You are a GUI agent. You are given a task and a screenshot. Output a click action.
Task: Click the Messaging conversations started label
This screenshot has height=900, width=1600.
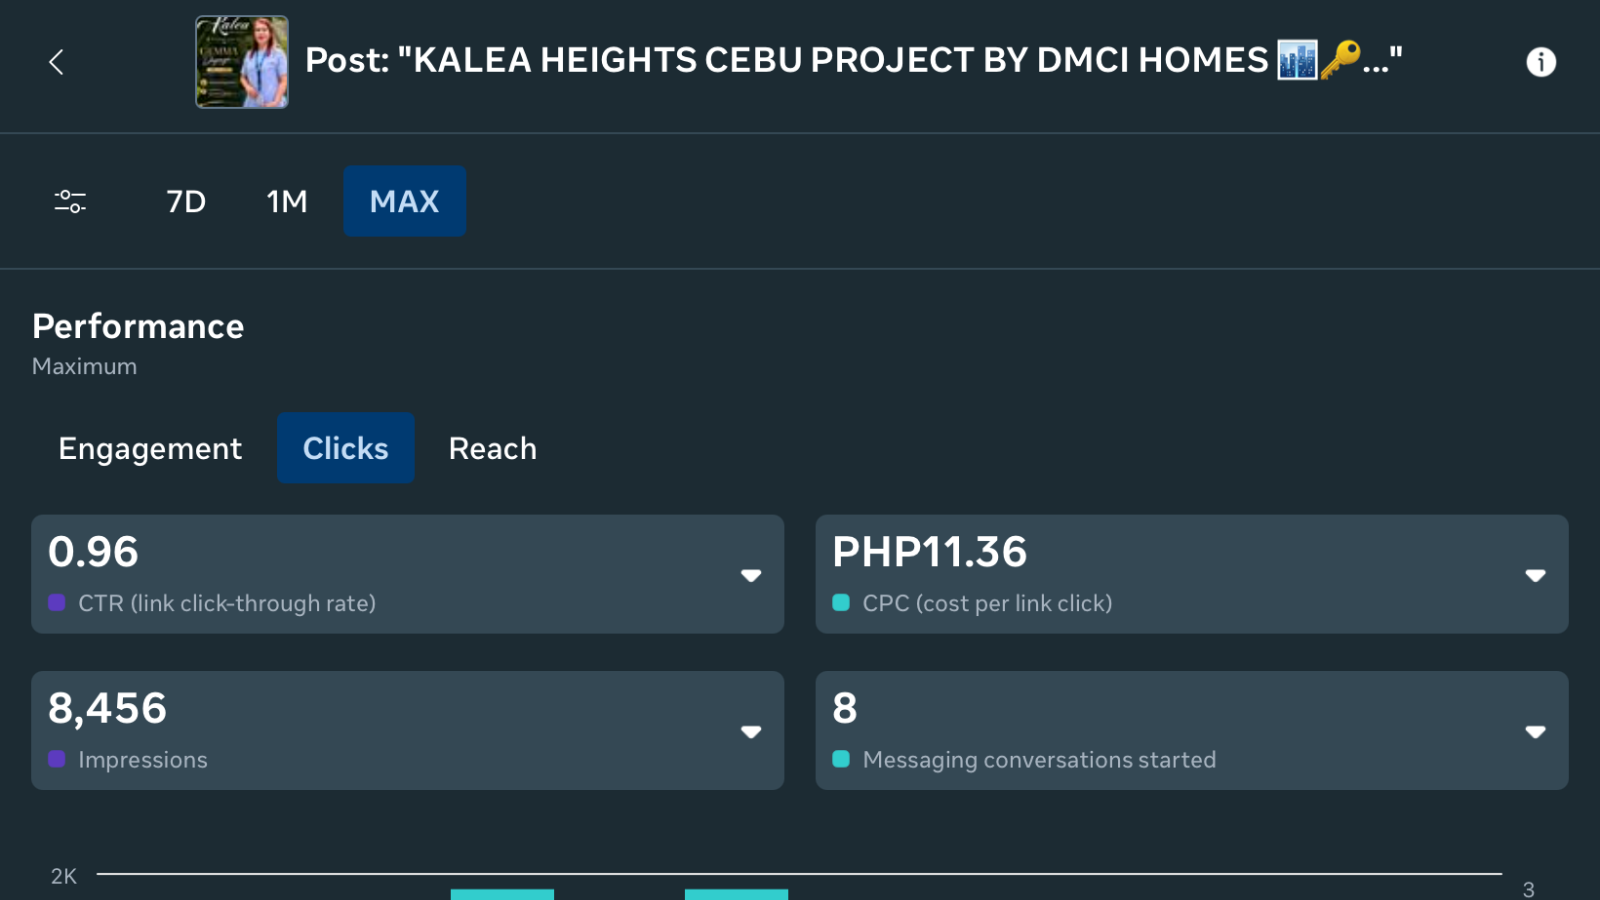[x=1039, y=760]
